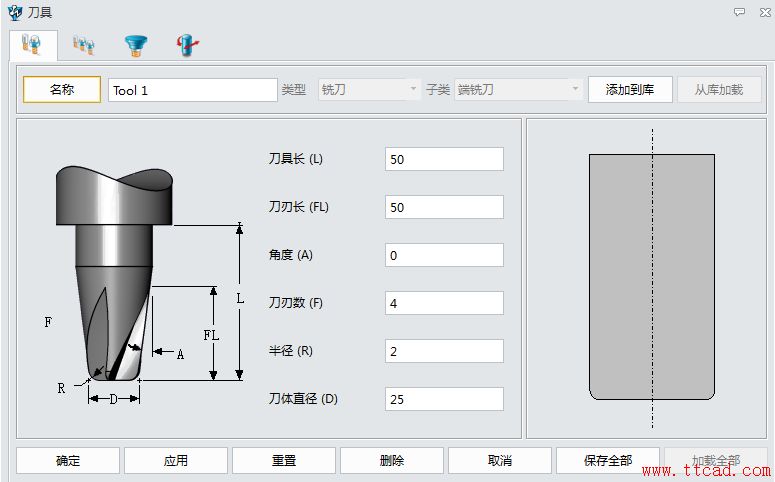
Task: Open the speed and feed tab icon
Action: tap(187, 45)
